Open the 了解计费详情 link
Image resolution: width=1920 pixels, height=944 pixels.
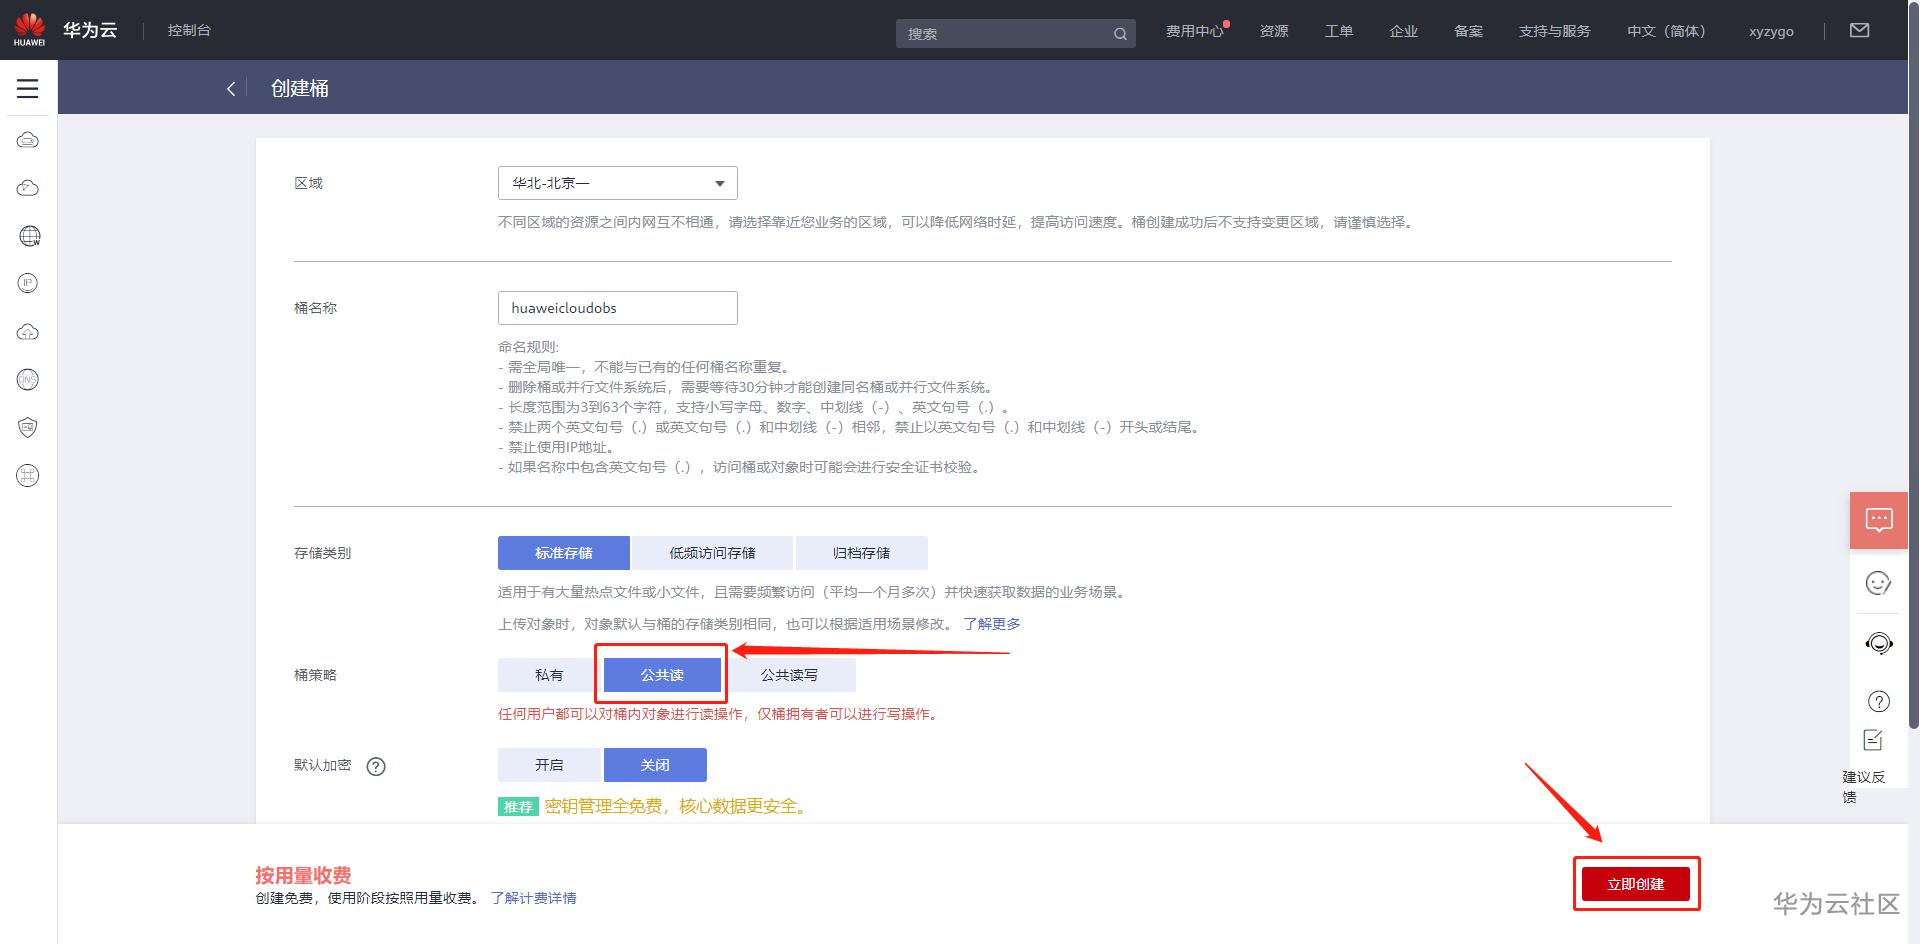(533, 898)
